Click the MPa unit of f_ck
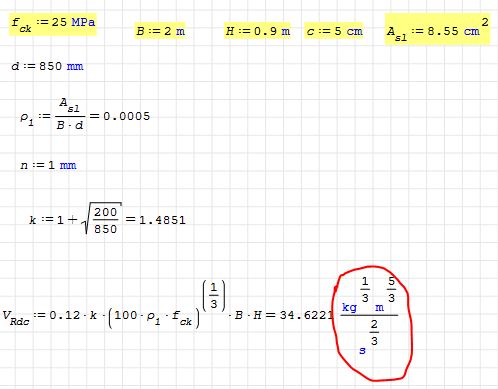498x389 pixels. (x=83, y=22)
